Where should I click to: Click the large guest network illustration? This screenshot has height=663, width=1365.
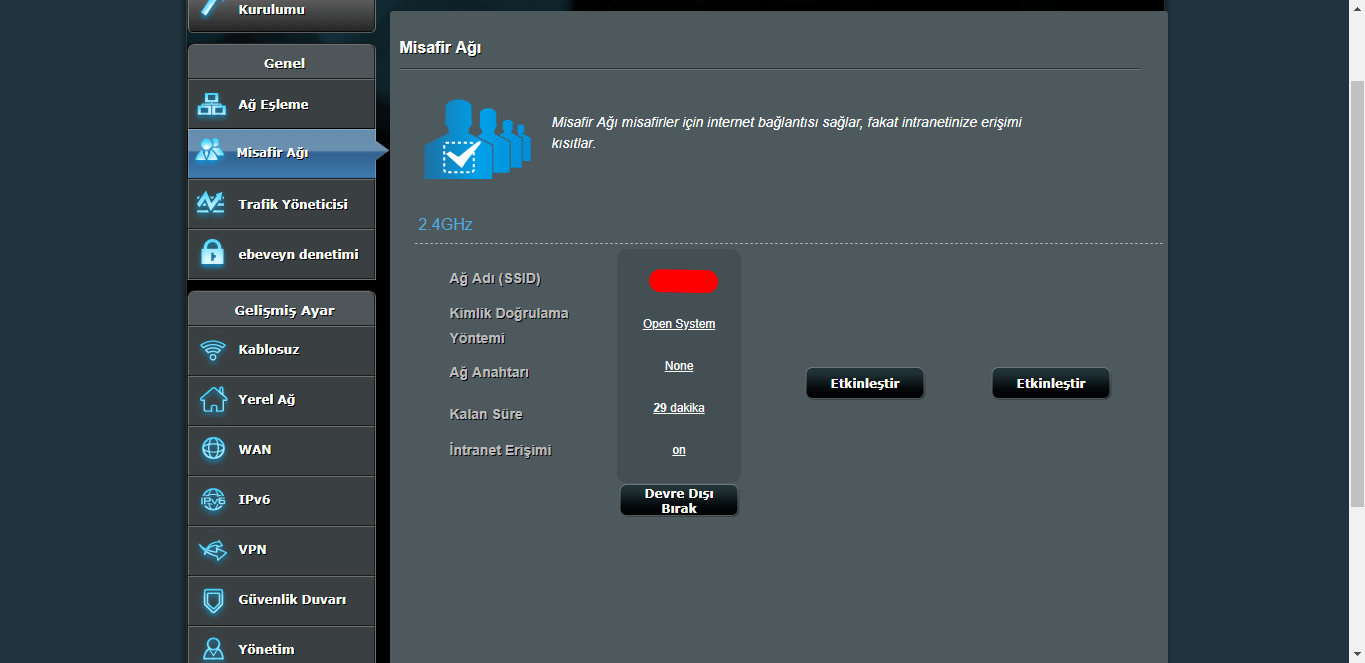[x=477, y=138]
